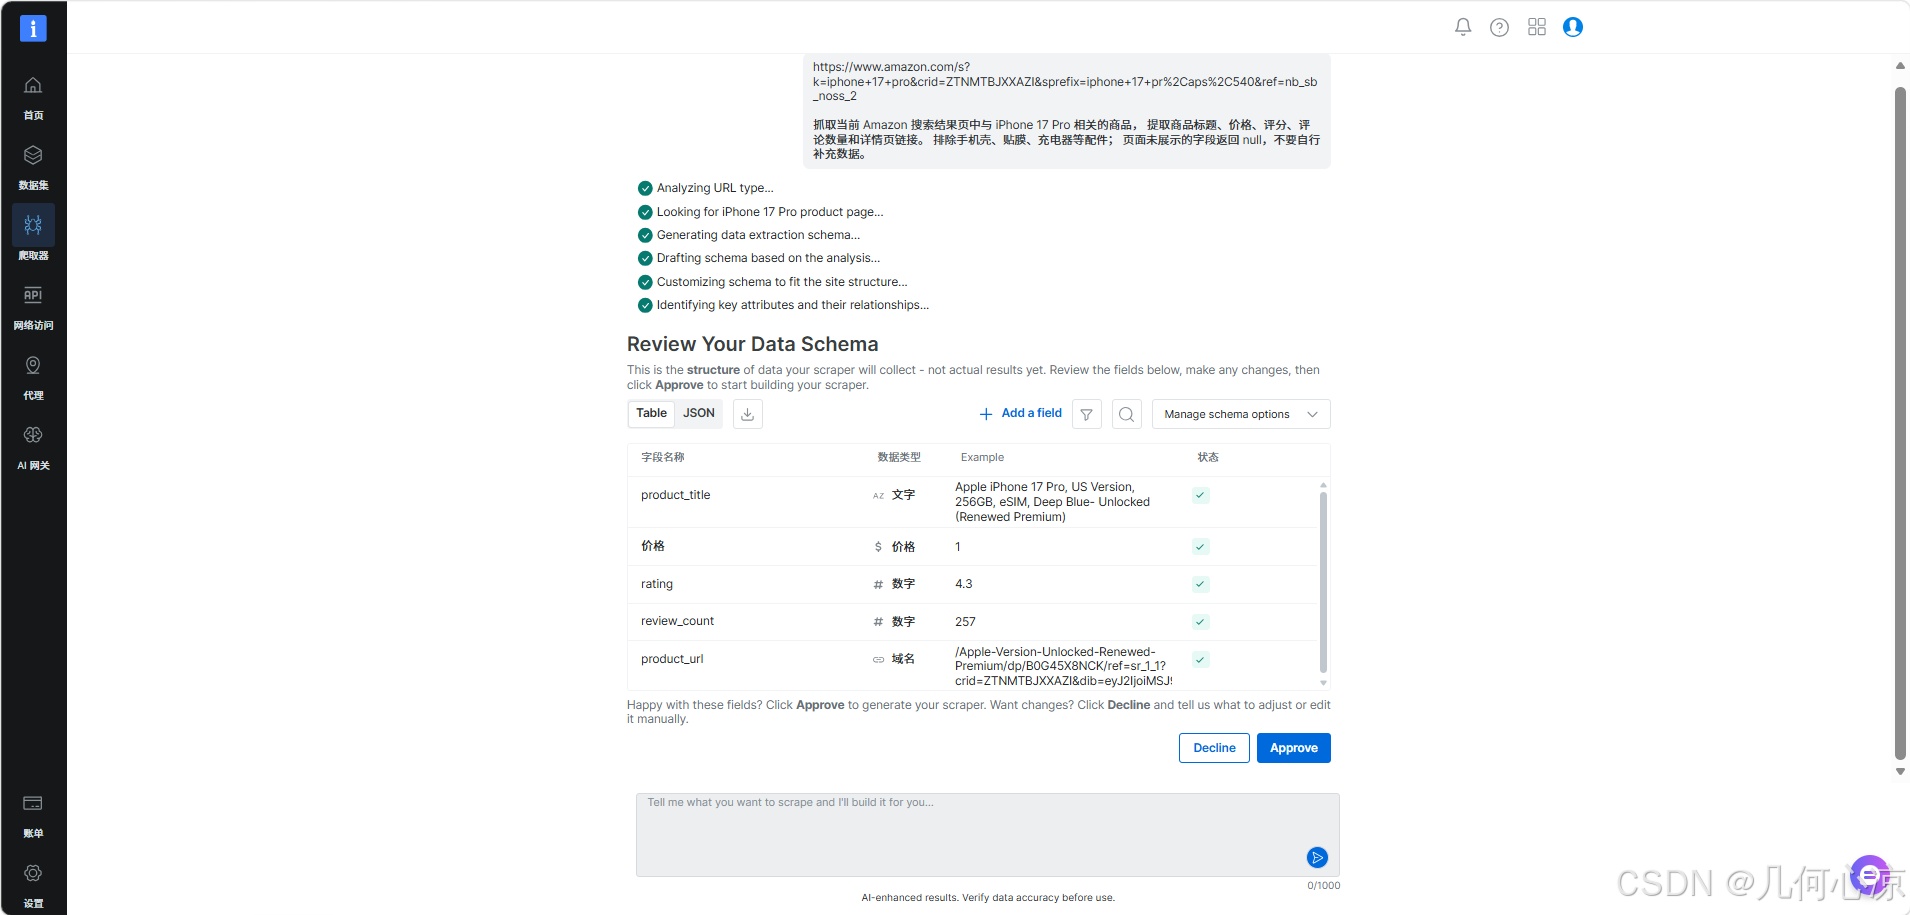Send prompt with the arrow send icon

click(1317, 857)
